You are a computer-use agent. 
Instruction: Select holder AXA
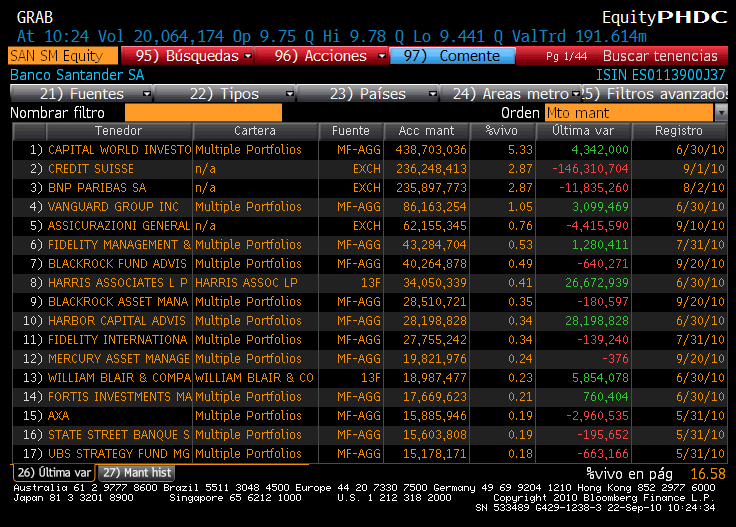point(59,416)
